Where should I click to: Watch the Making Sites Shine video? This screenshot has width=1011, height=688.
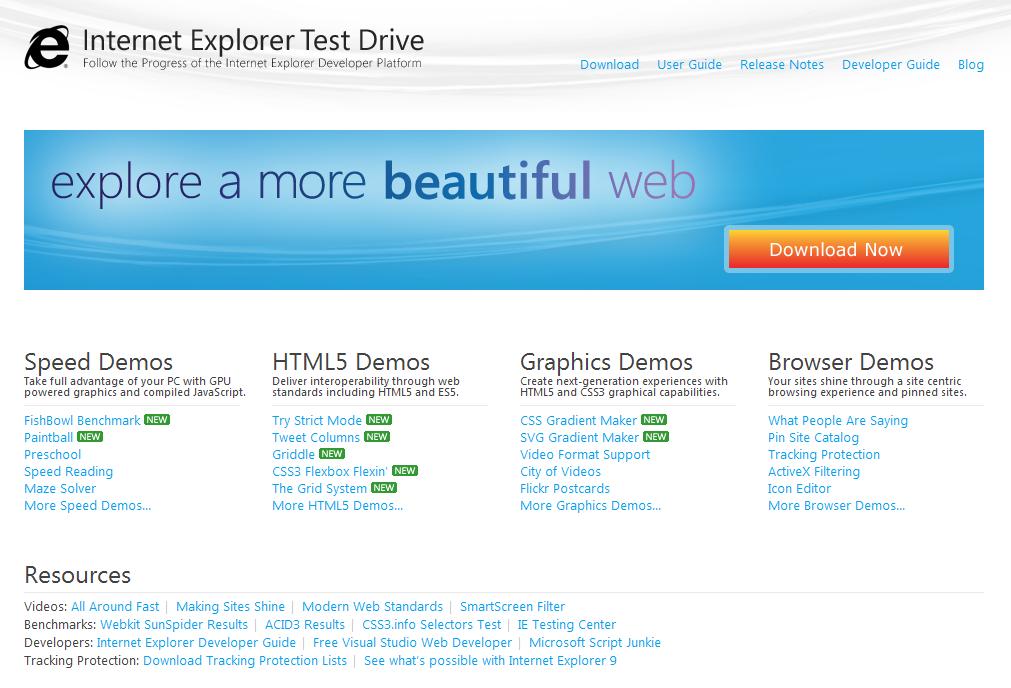tap(230, 607)
